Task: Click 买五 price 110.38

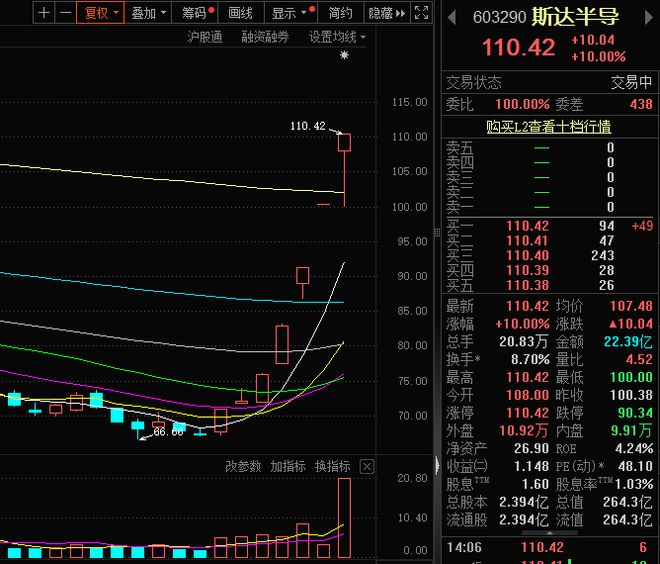Action: [x=527, y=285]
